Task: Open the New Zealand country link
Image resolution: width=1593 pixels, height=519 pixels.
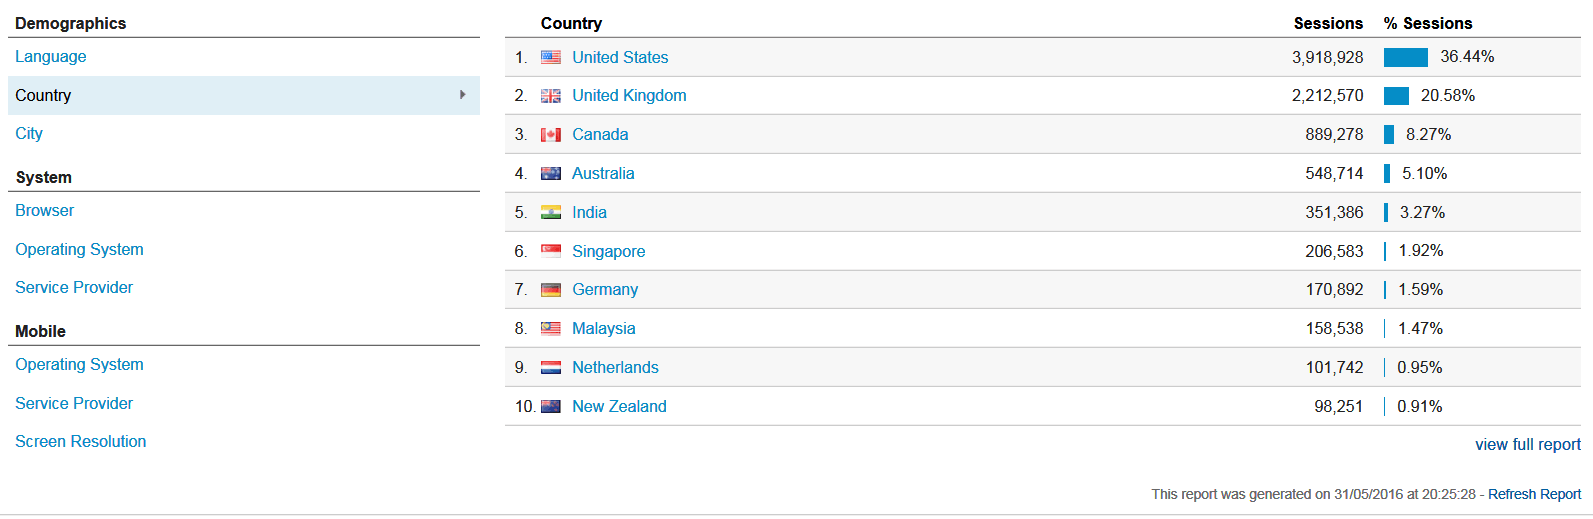Action: pos(619,407)
